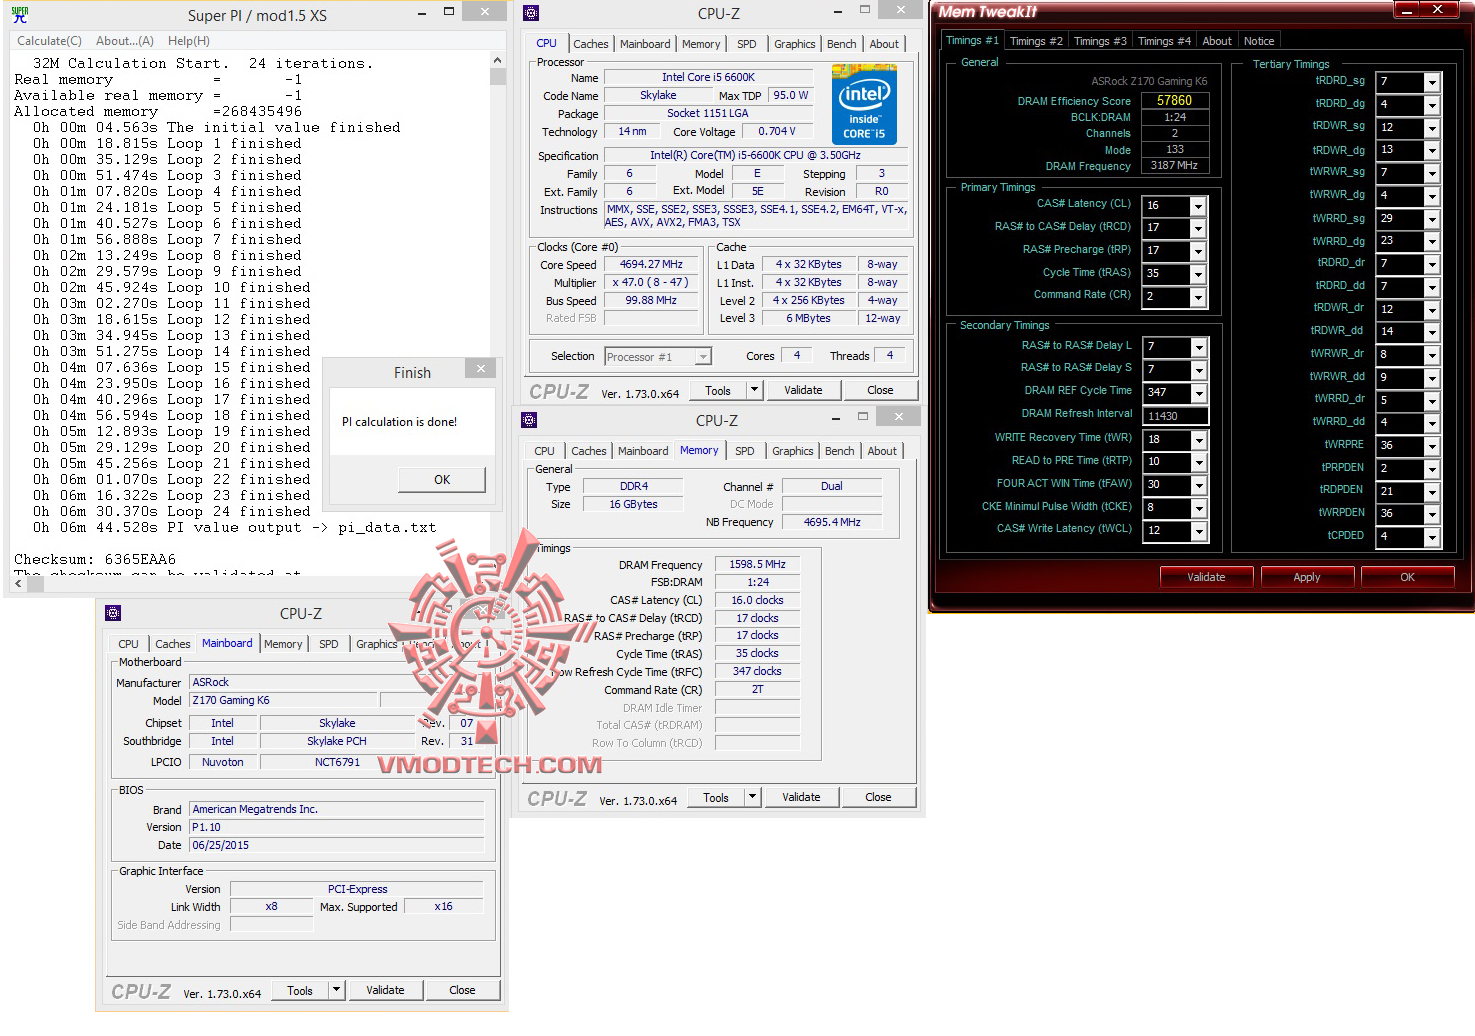This screenshot has height=1036, width=1475.
Task: Open Memory tab in Mainboard CPU-Z window
Action: pyautogui.click(x=283, y=644)
